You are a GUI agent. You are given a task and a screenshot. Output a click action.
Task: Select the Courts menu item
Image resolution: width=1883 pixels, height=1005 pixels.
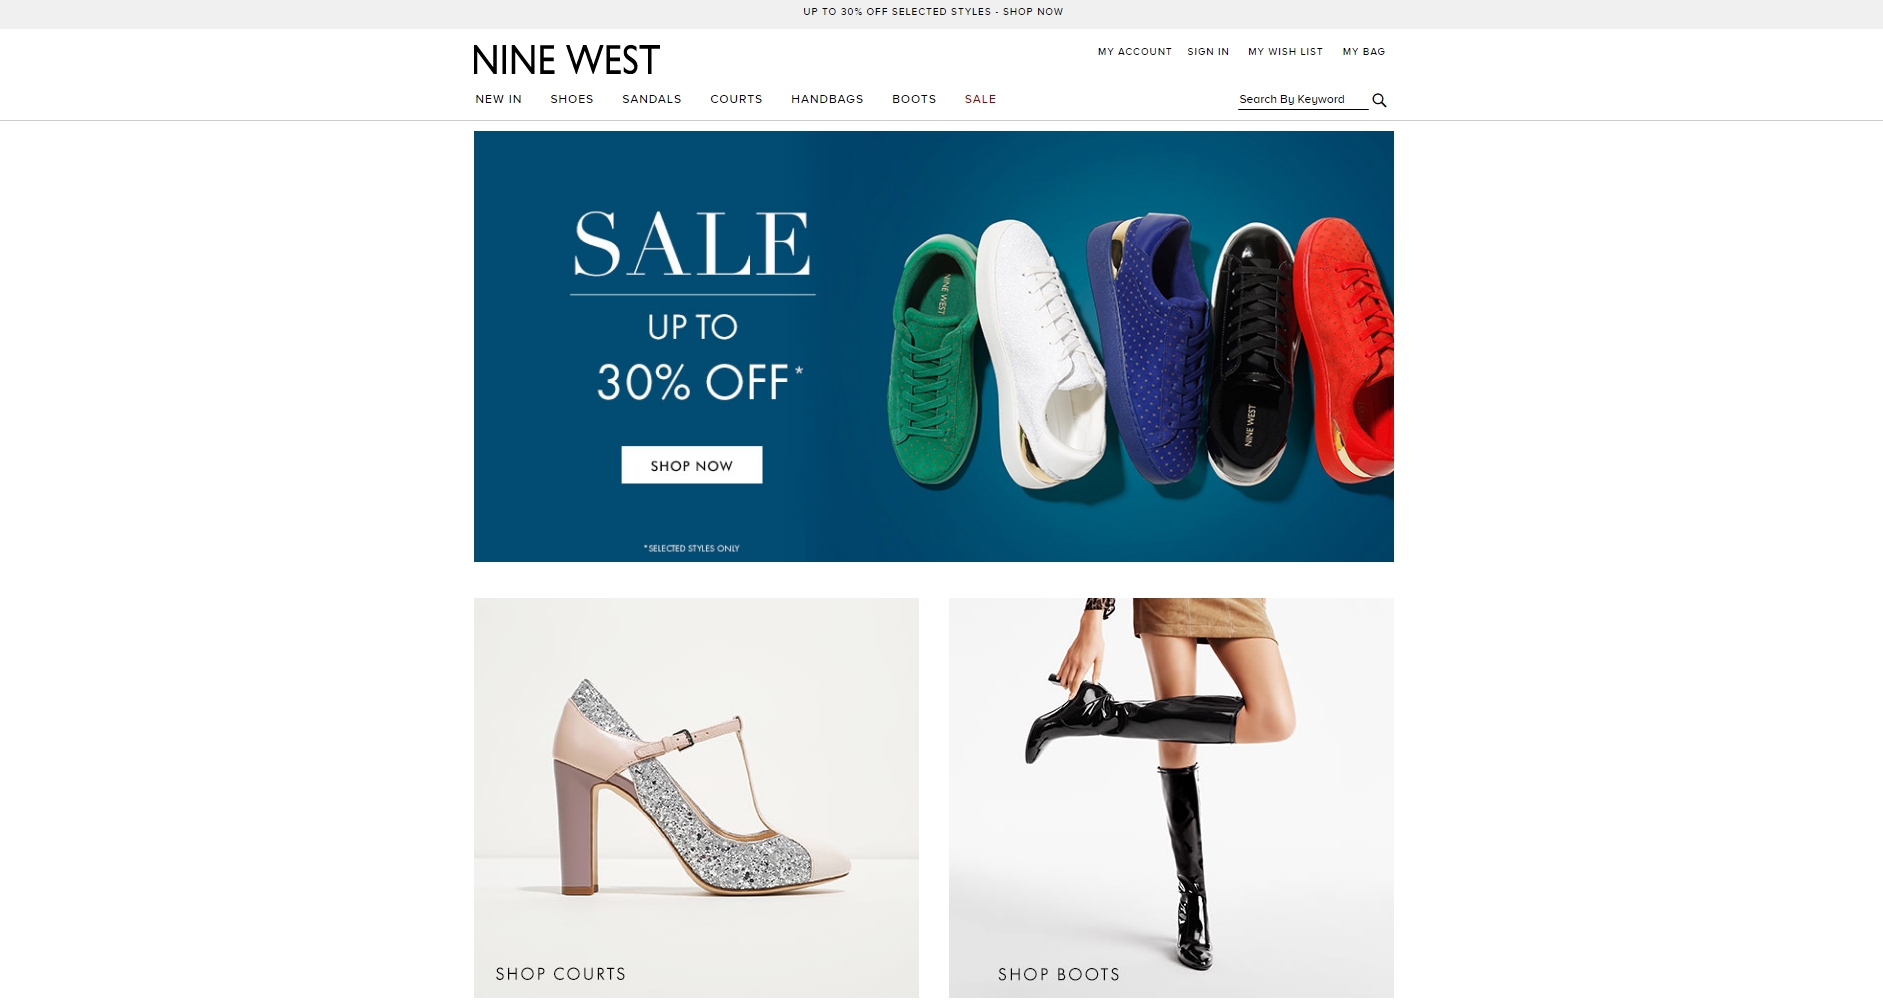pos(736,99)
